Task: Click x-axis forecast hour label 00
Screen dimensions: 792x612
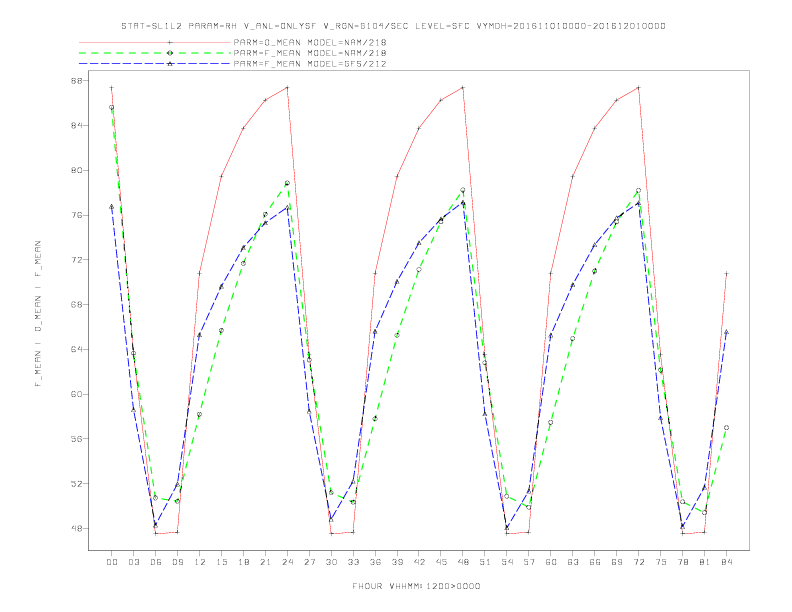Action: click(x=112, y=562)
